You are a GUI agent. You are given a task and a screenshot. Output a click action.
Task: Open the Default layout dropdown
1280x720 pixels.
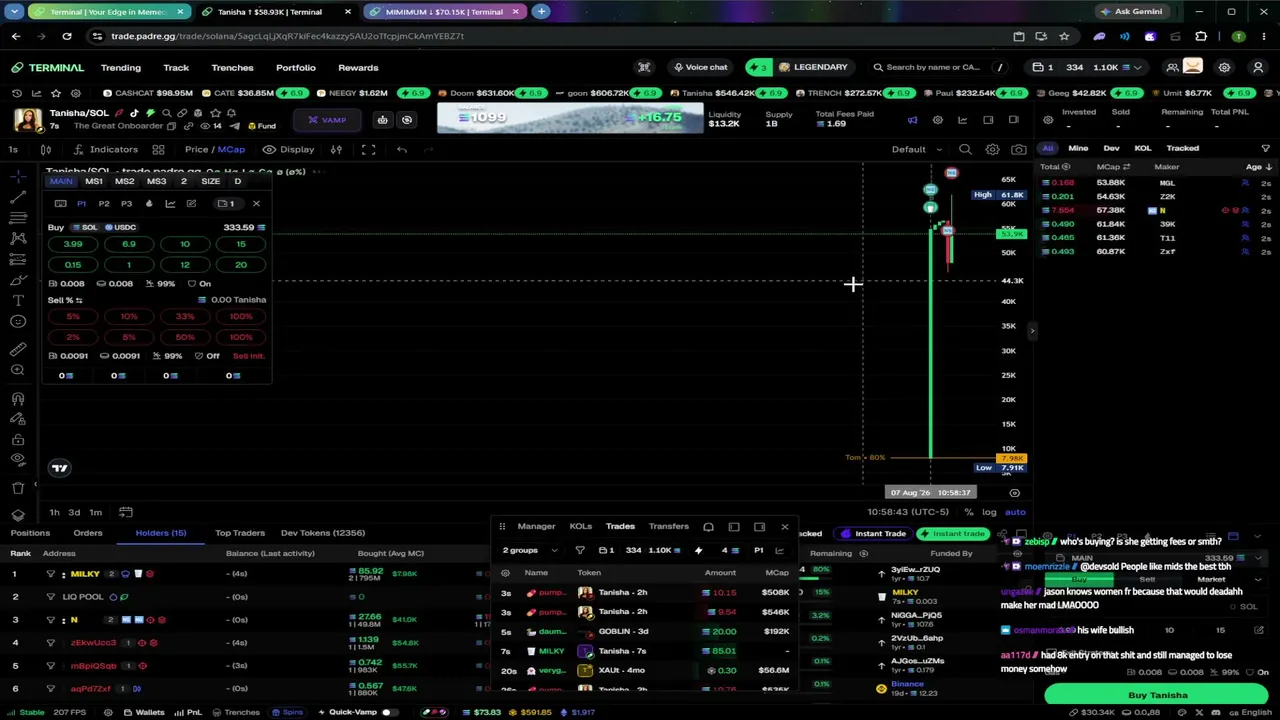point(916,149)
